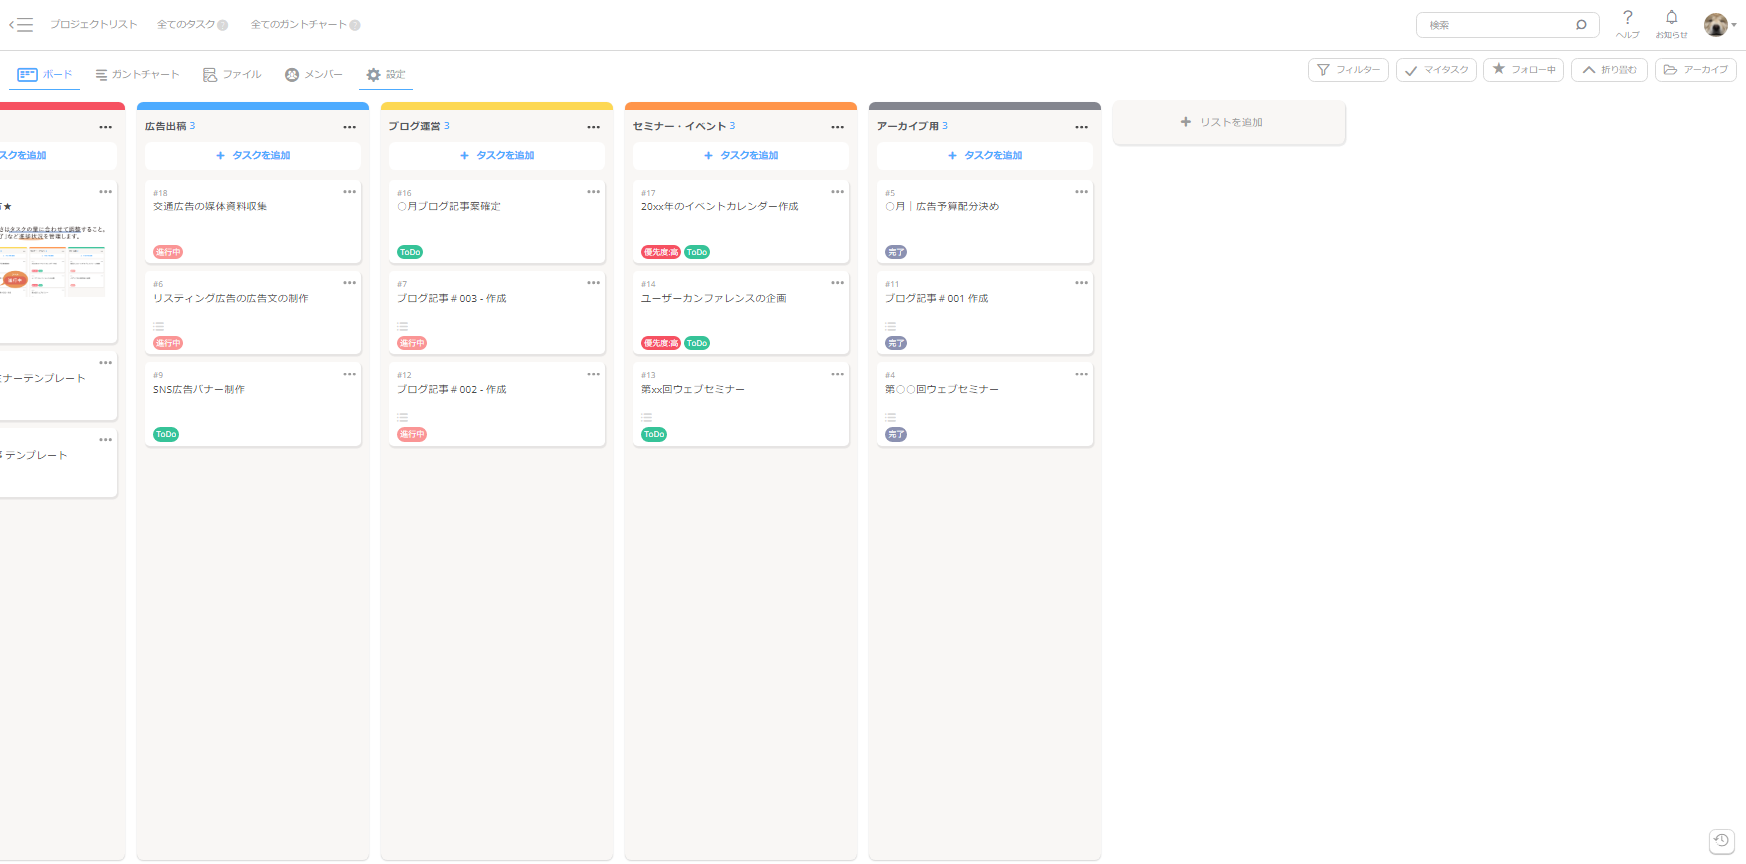Click the アーカイブ用 list title
This screenshot has height=864, width=1746.
tap(908, 126)
